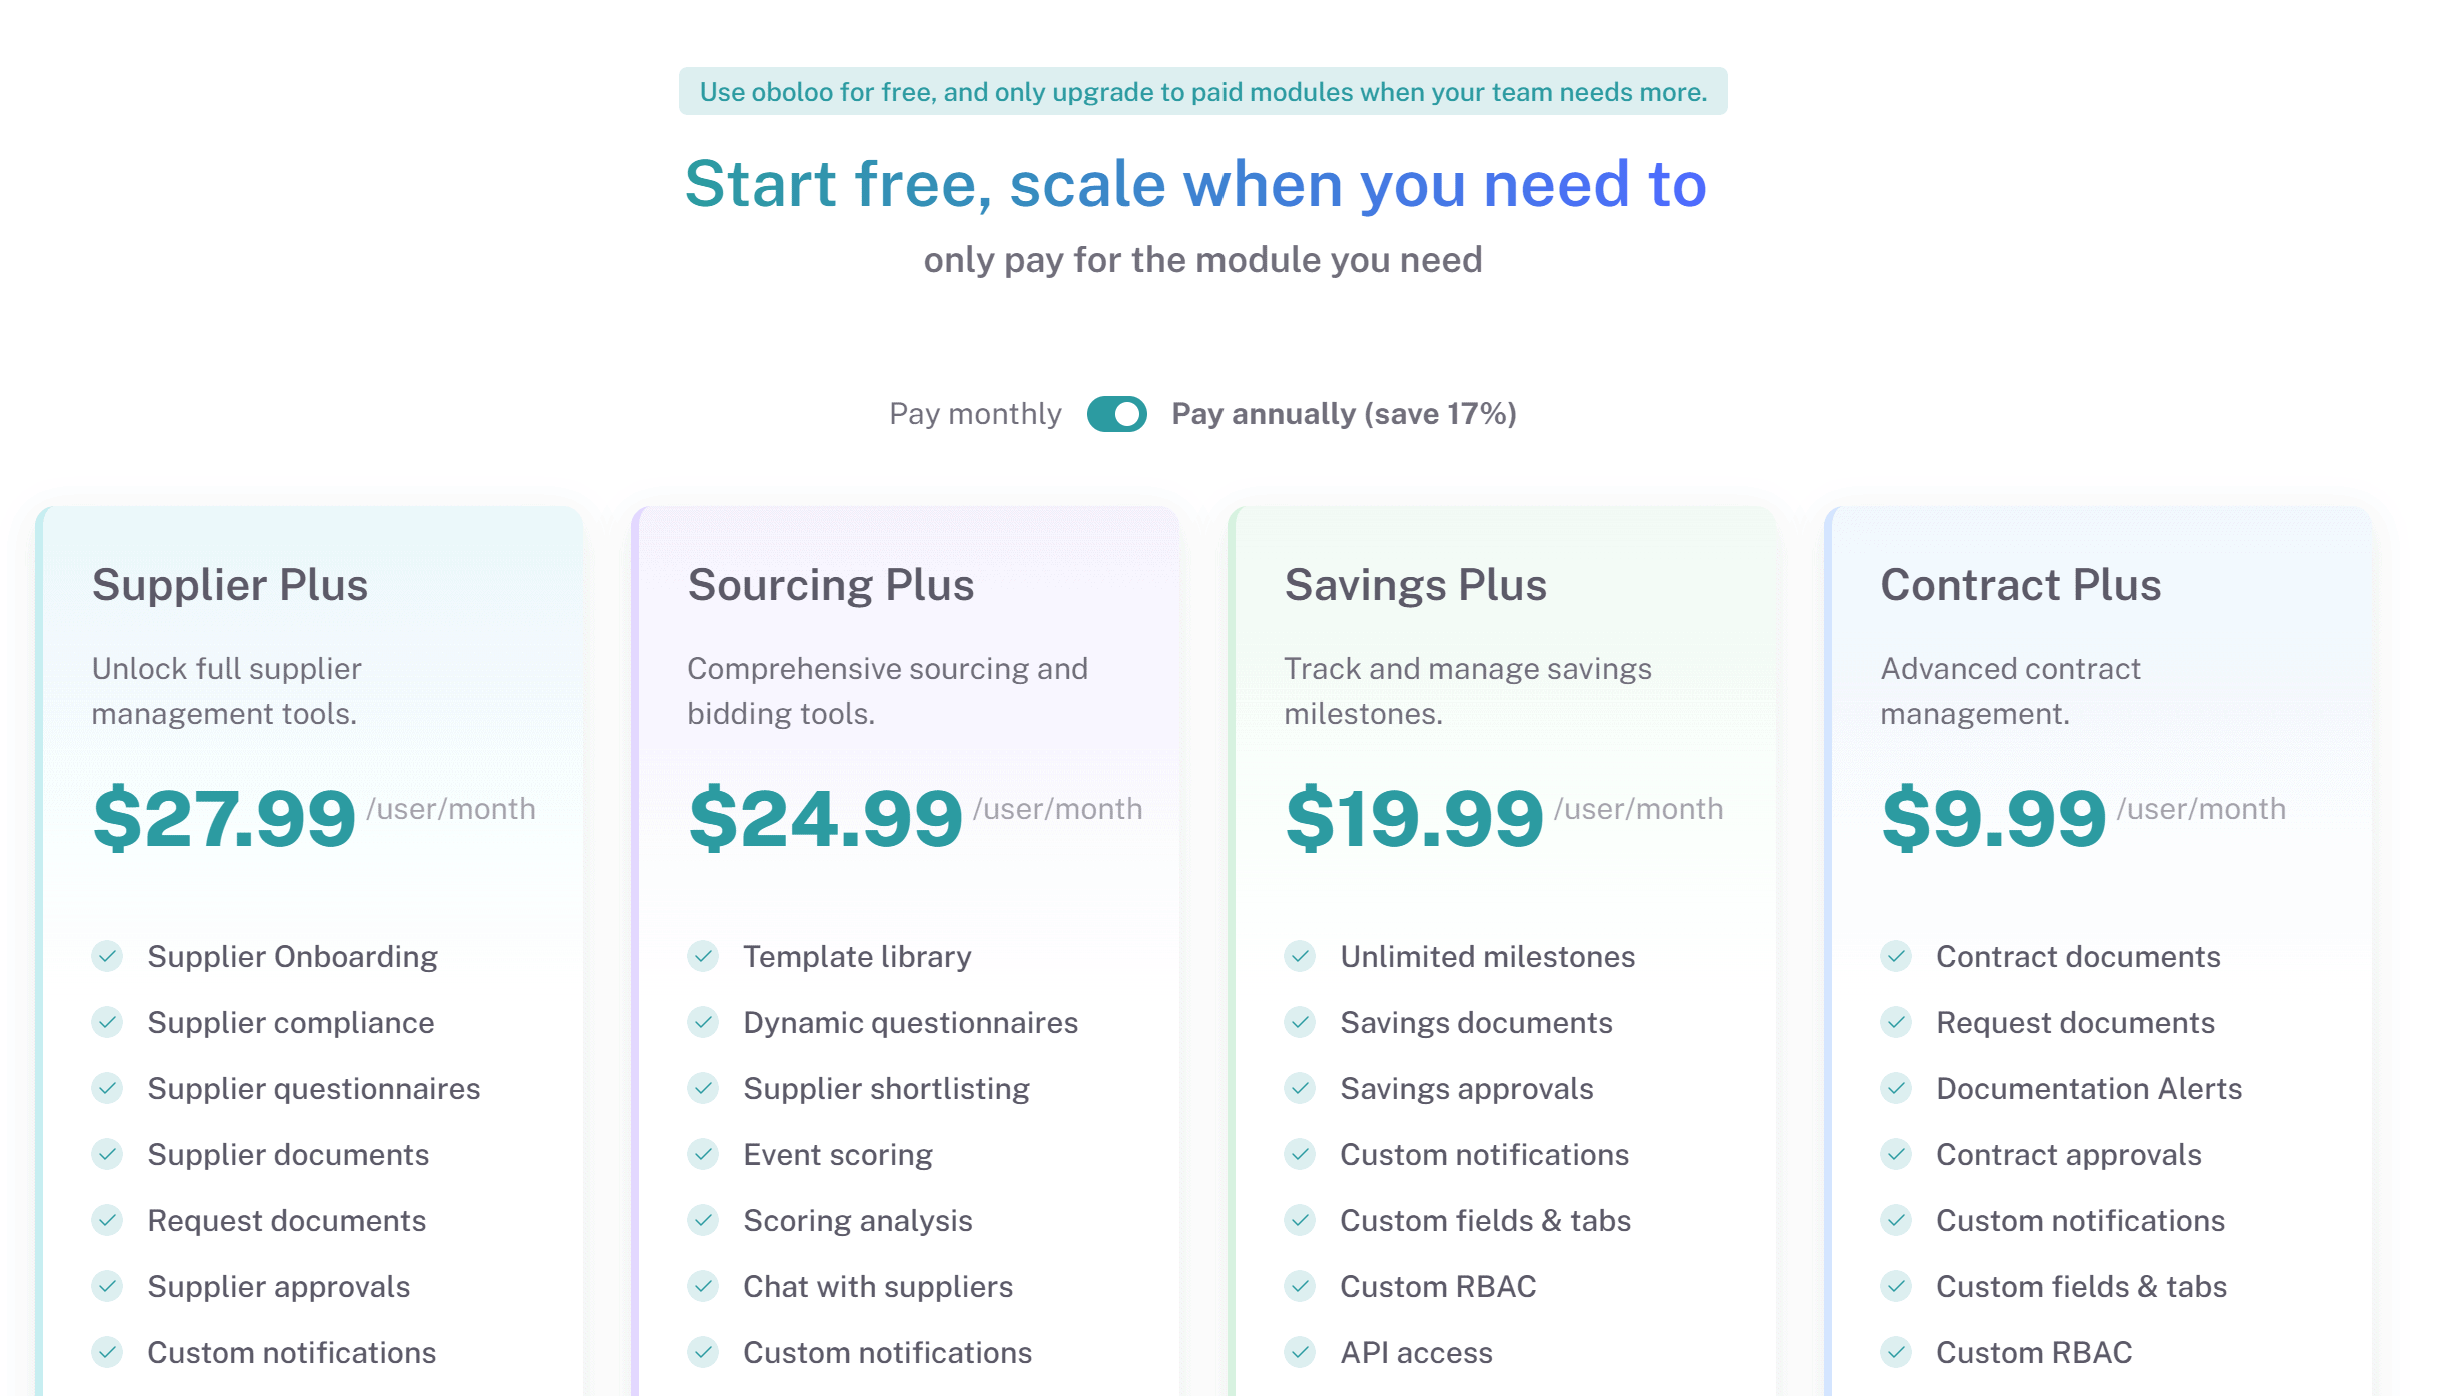Open the Contract Plus plan heading
Viewport: 2438px width, 1396px height.
click(2020, 585)
